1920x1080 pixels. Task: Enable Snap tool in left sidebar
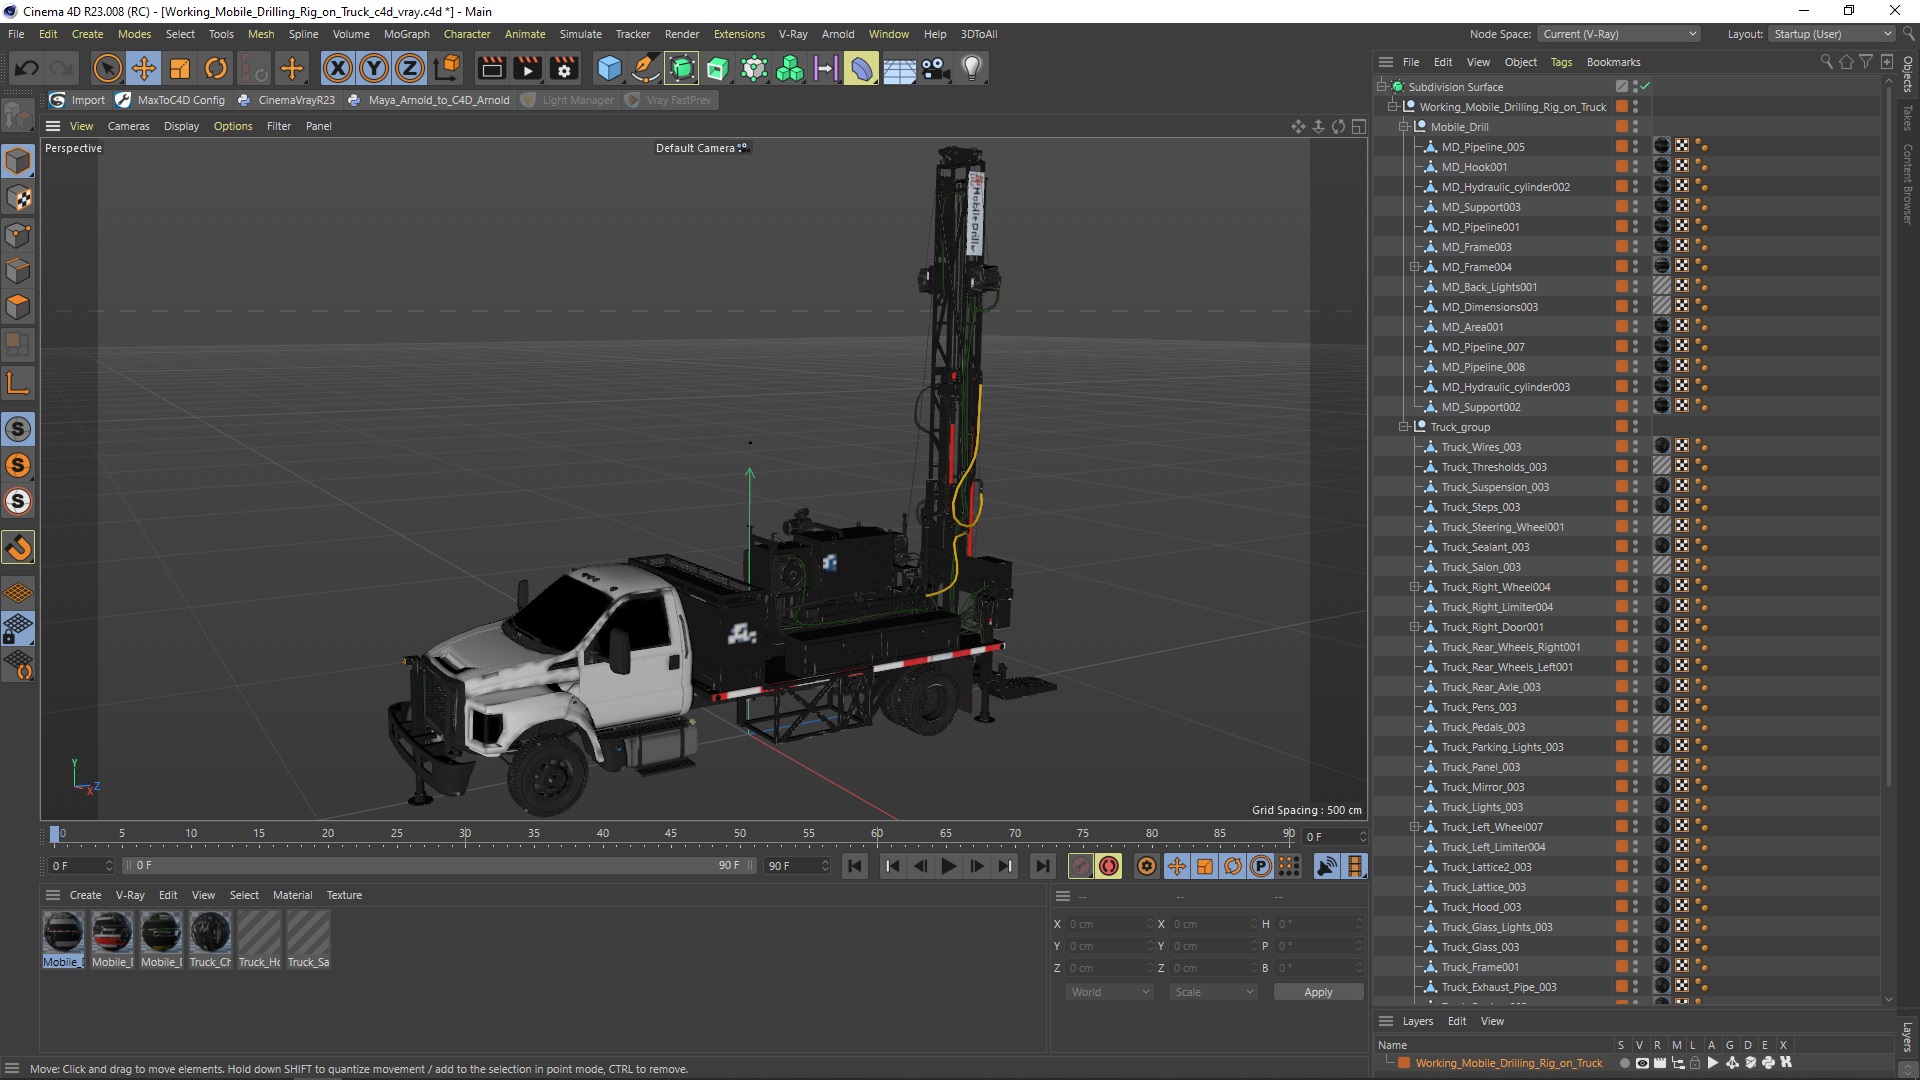click(18, 547)
